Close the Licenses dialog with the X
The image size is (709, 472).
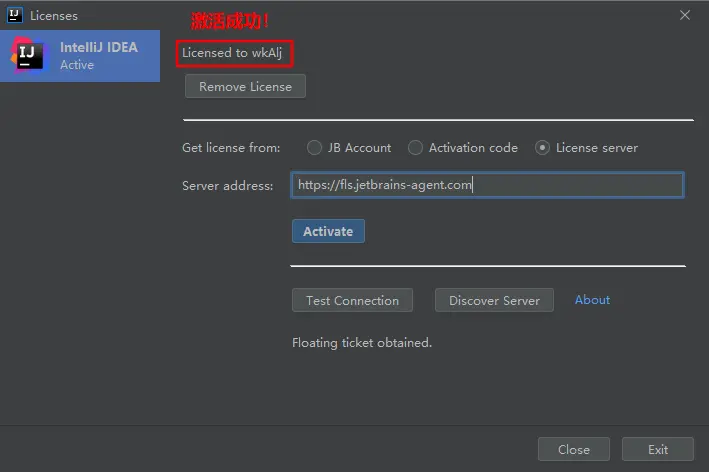click(685, 15)
